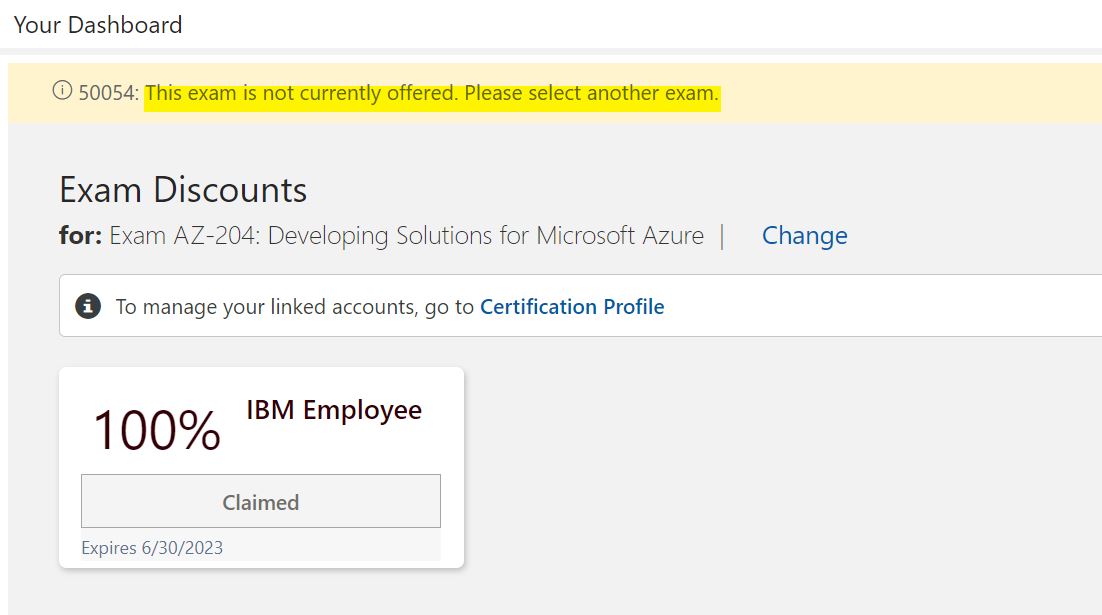Screen dimensions: 1102x615
Task: Click the Your Dashboard heading
Action: point(98,25)
